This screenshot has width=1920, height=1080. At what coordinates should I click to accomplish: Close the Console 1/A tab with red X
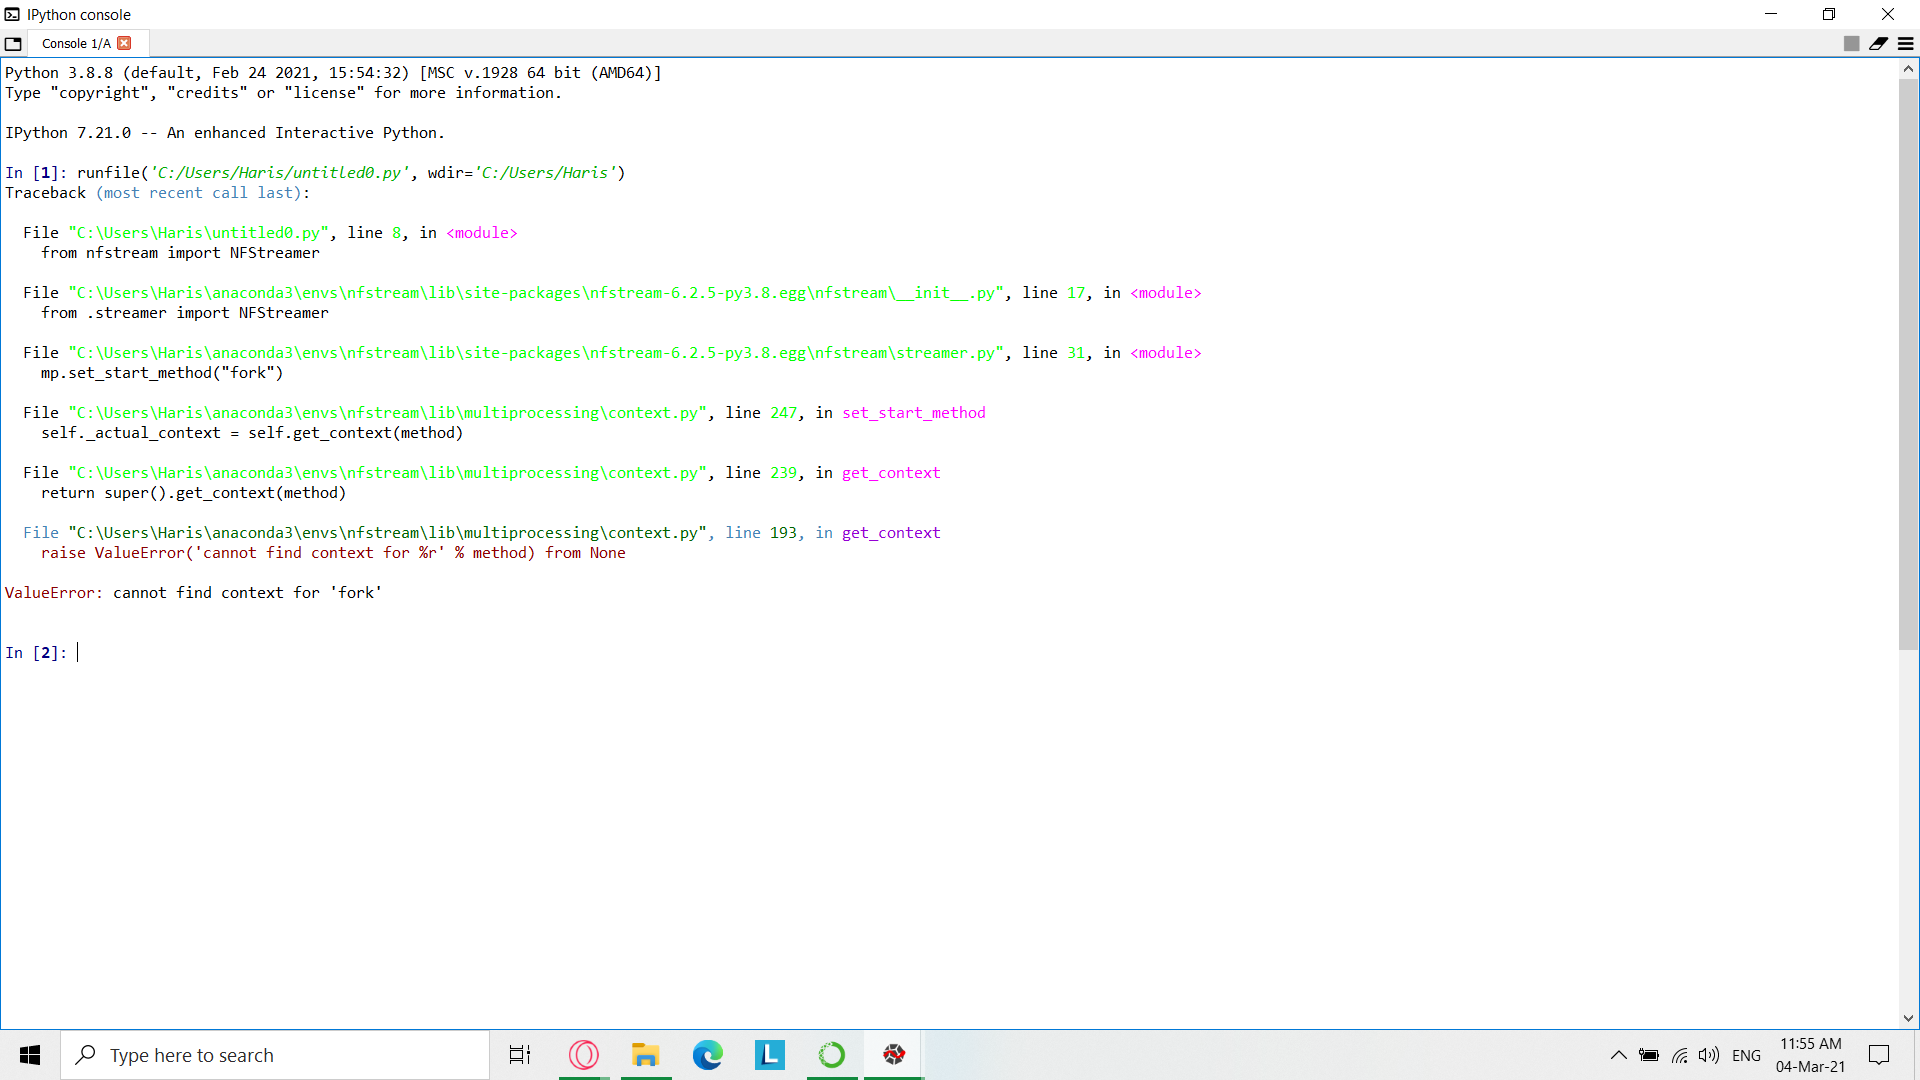click(125, 43)
